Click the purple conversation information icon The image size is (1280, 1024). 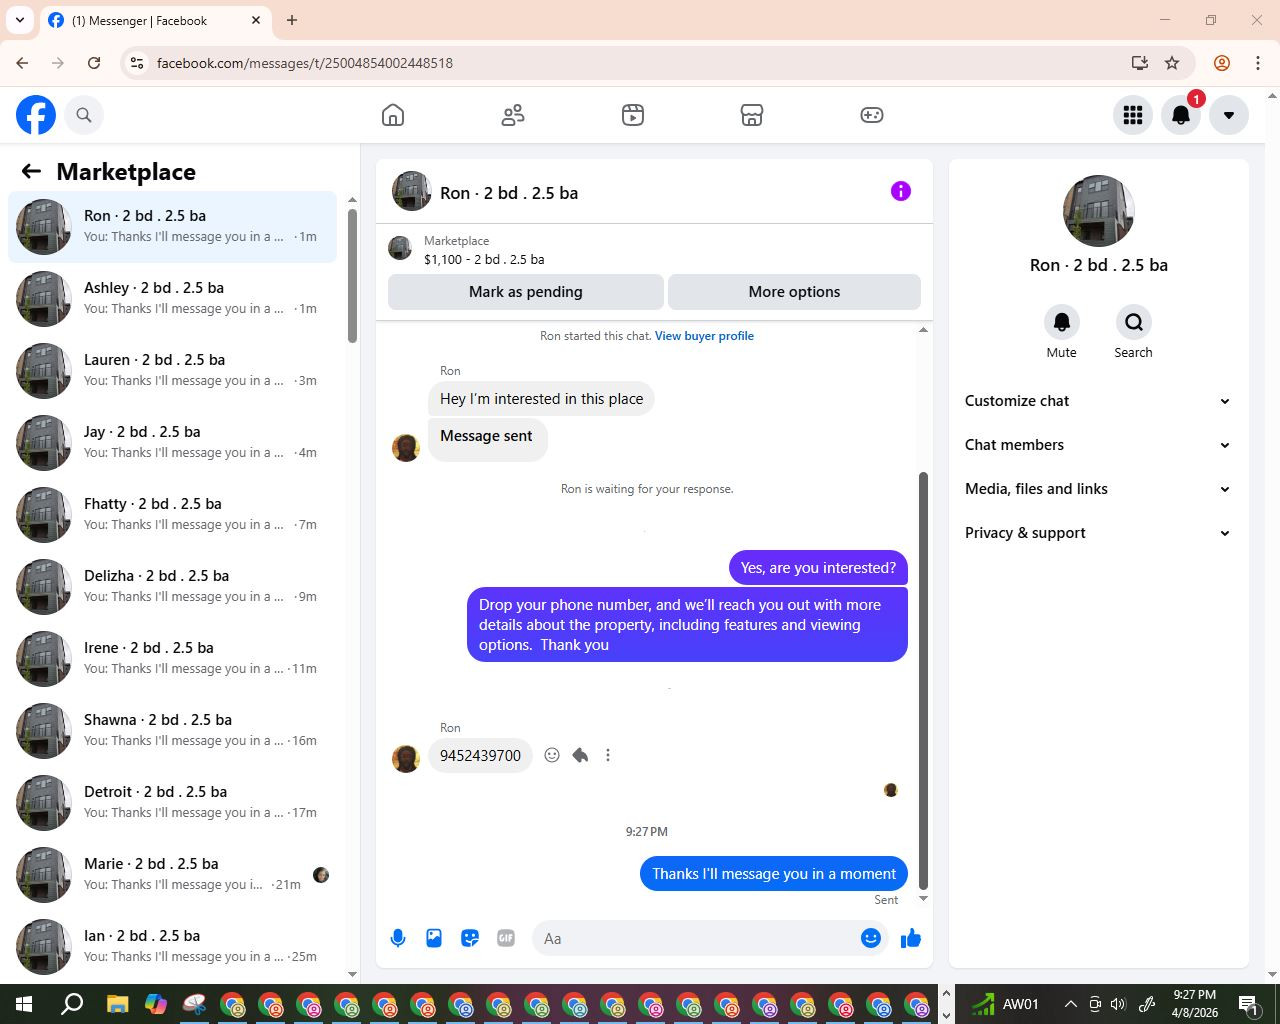(x=901, y=191)
